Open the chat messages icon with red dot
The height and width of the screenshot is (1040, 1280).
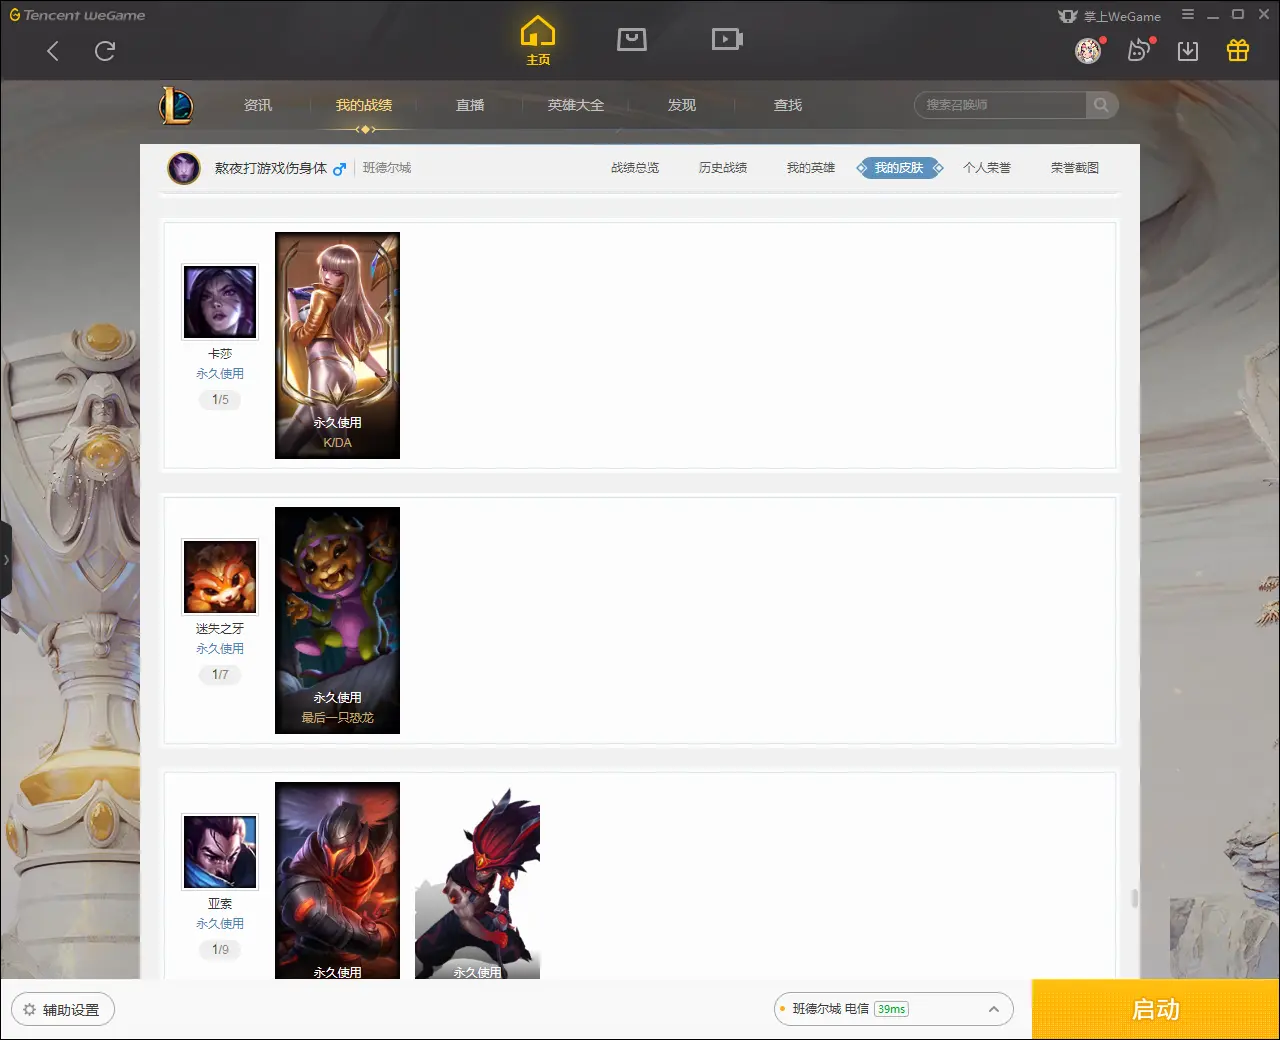tap(1139, 50)
